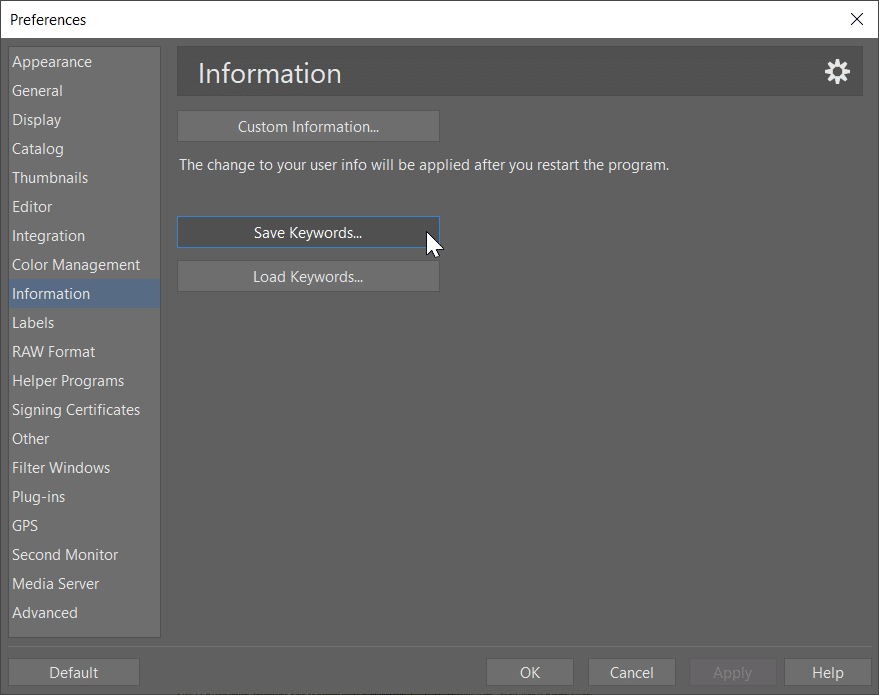This screenshot has width=879, height=695.
Task: Click the gear icon in the Information header
Action: pyautogui.click(x=837, y=71)
